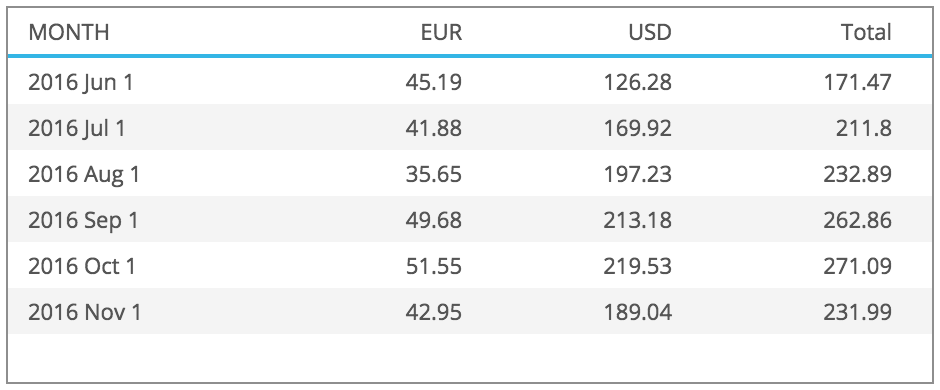This screenshot has width=940, height=390.
Task: Click EUR value 45.19
Action: (434, 82)
